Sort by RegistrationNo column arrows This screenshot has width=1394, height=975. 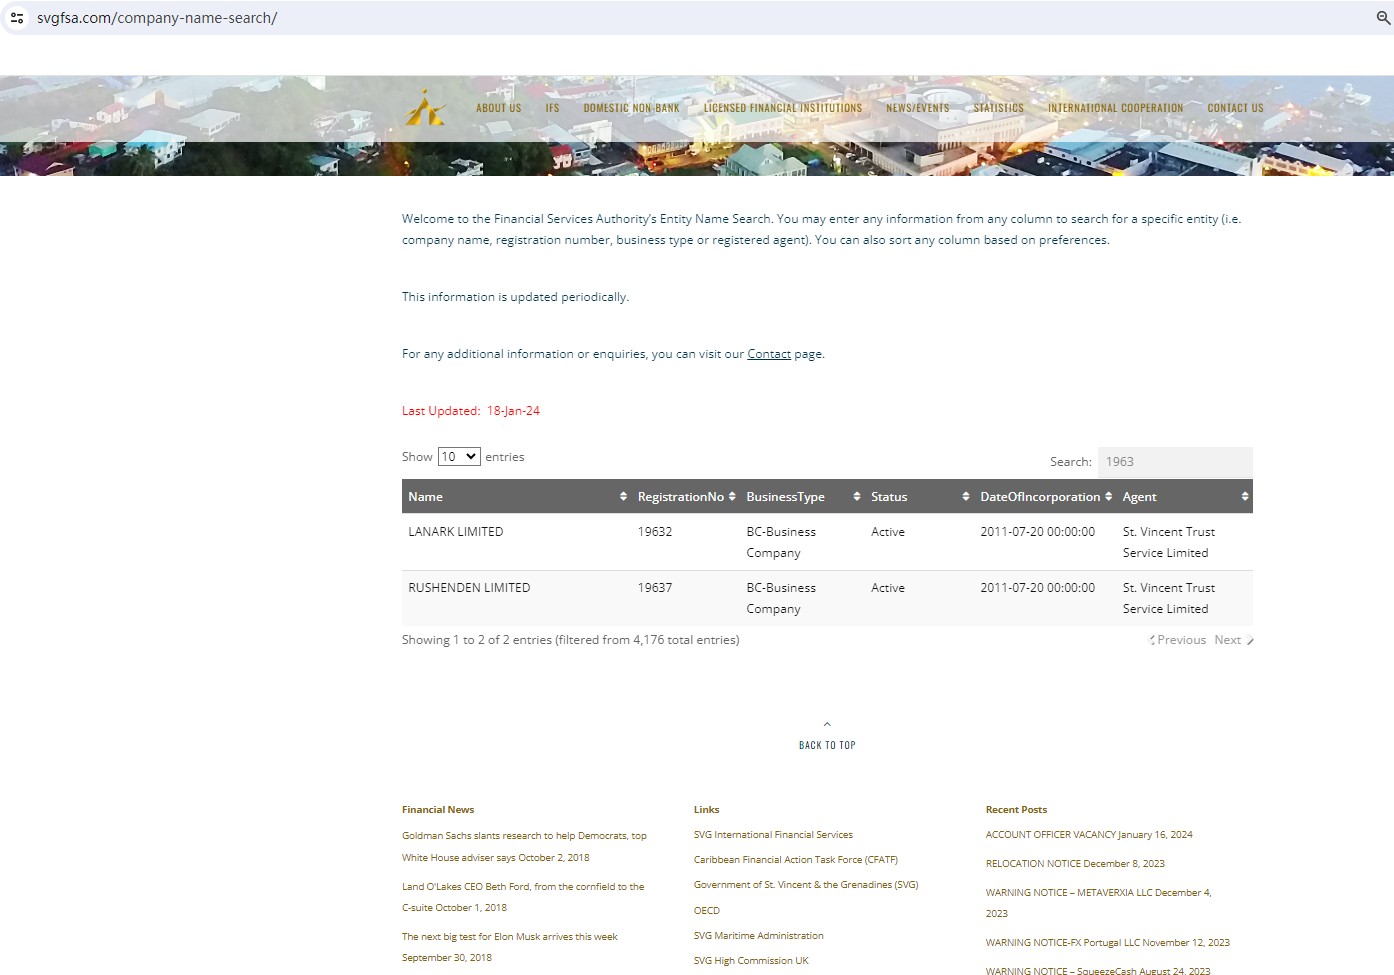tap(732, 497)
